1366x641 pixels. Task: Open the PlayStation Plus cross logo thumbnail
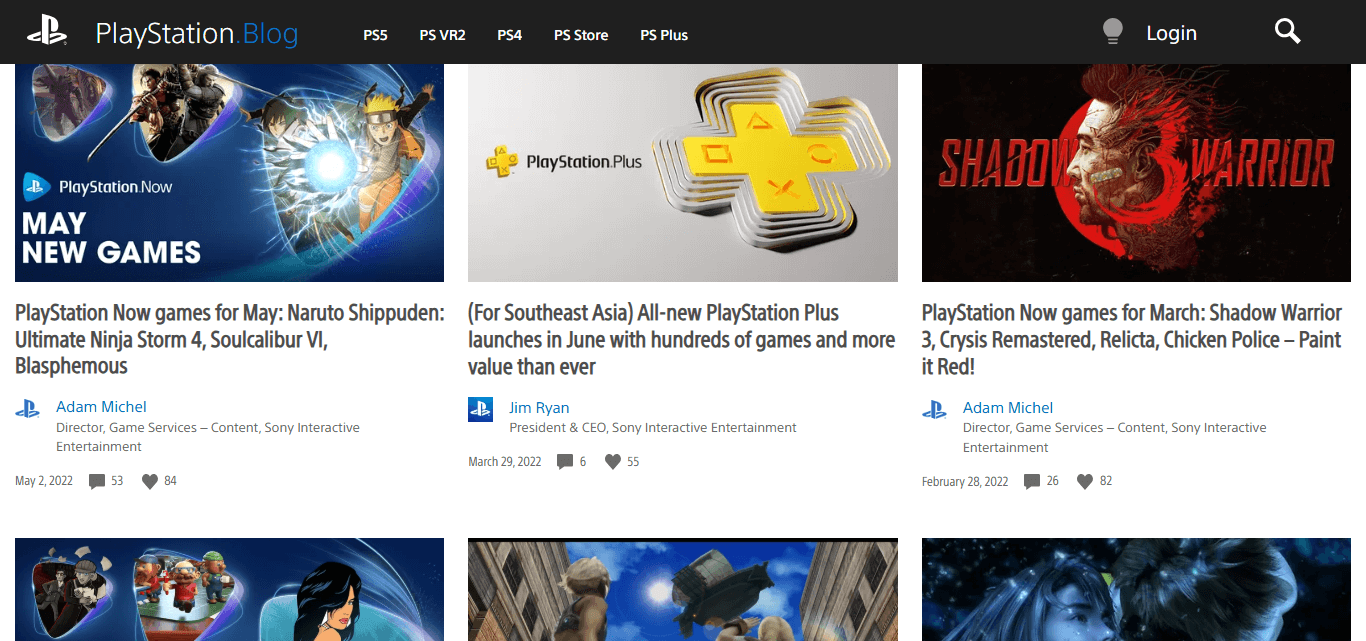683,173
